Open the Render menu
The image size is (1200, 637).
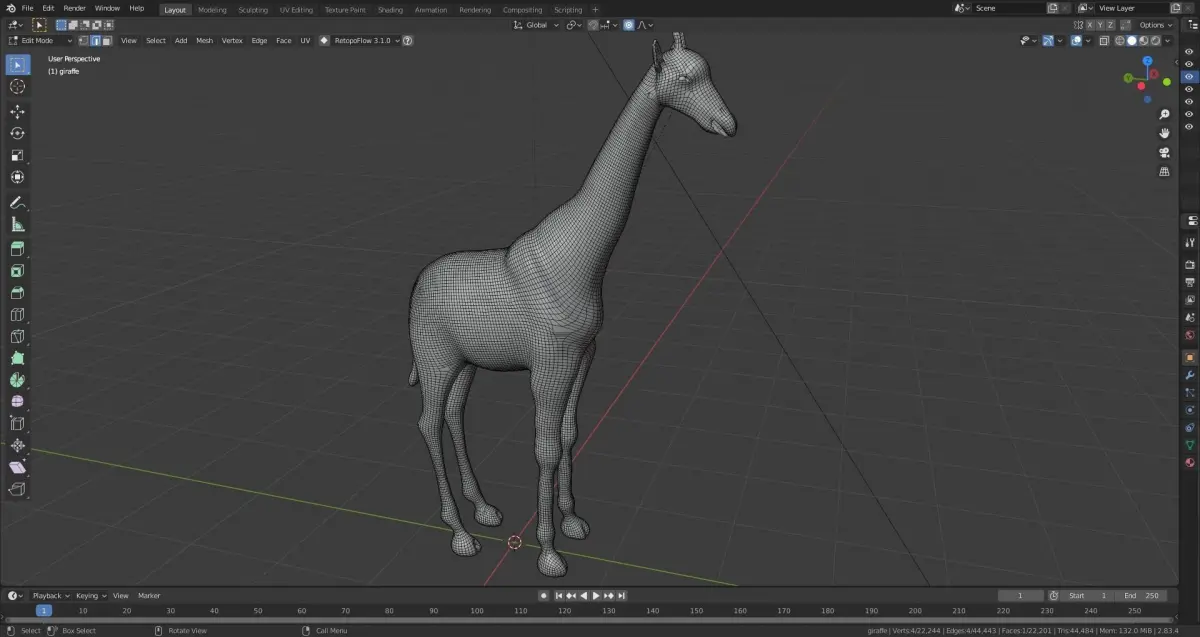74,8
